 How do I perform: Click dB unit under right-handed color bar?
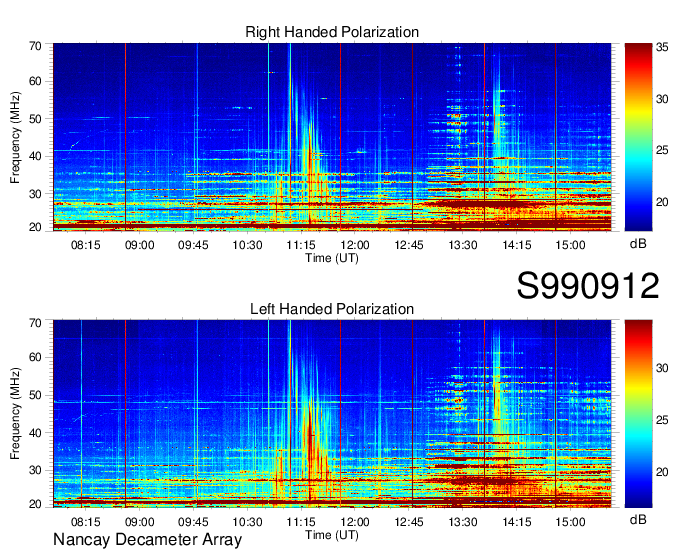[x=638, y=244]
